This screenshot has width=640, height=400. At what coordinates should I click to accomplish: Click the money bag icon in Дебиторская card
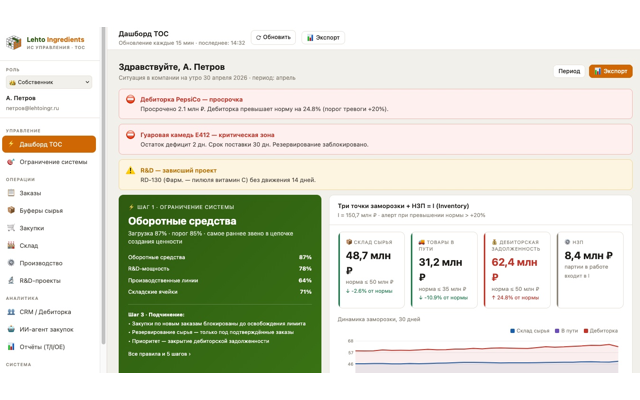click(x=494, y=242)
